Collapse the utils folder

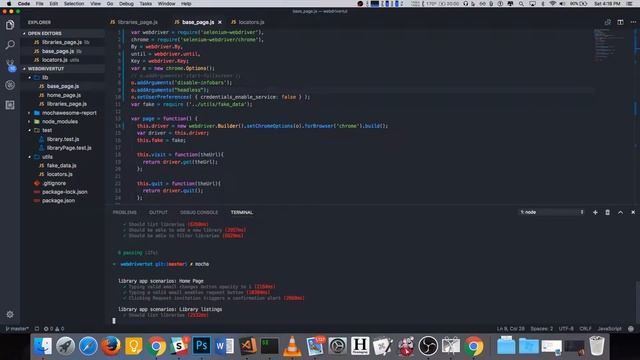point(47,157)
